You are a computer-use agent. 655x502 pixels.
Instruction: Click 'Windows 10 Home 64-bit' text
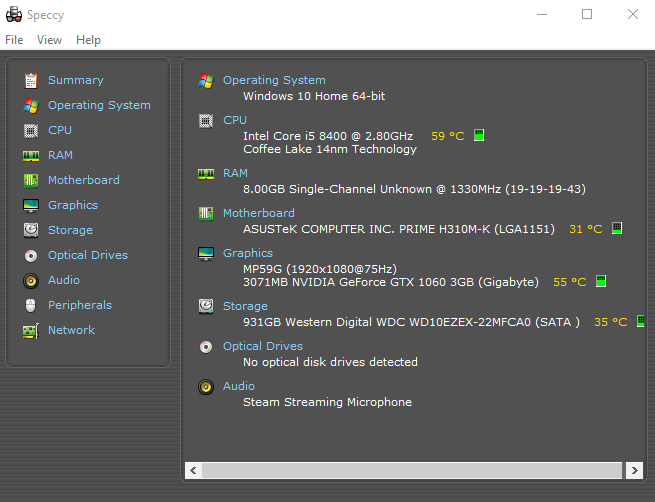pos(314,96)
